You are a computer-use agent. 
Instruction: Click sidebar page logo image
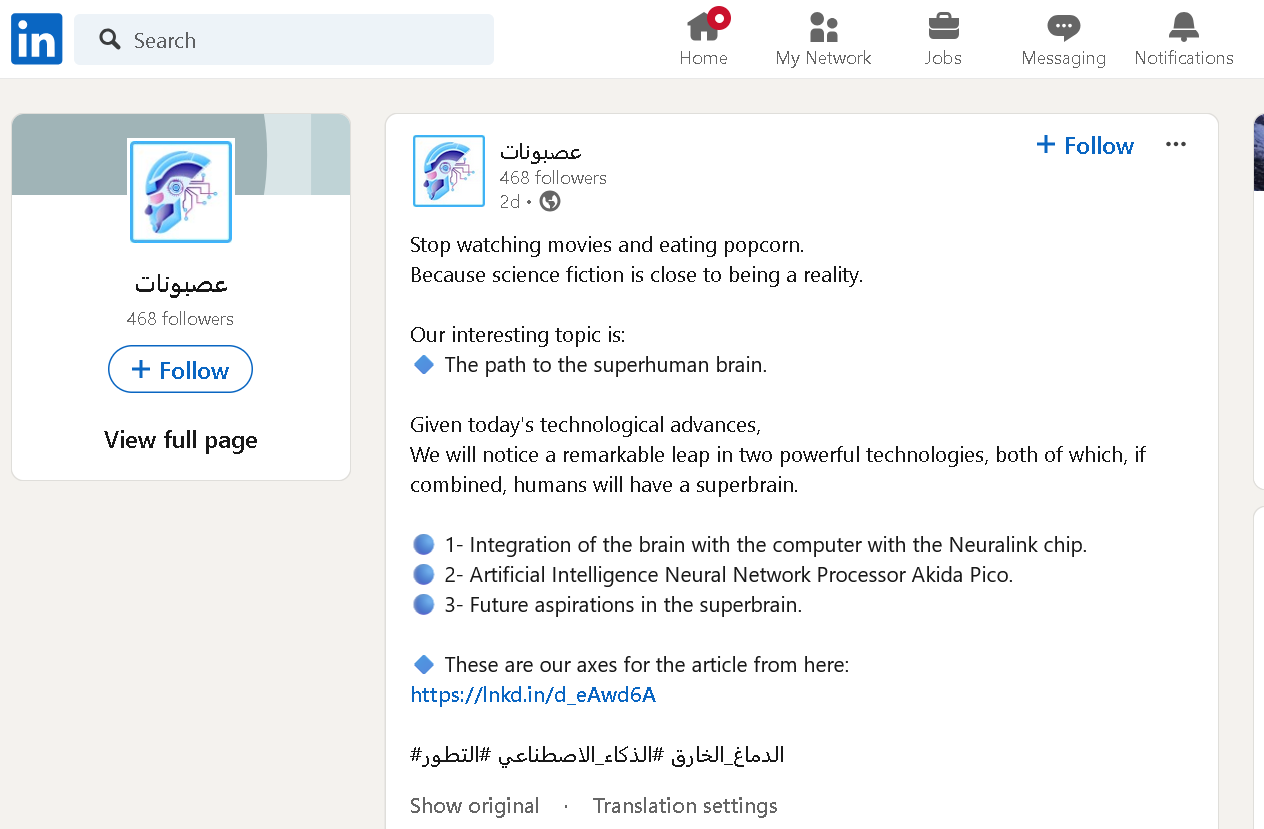tap(181, 191)
